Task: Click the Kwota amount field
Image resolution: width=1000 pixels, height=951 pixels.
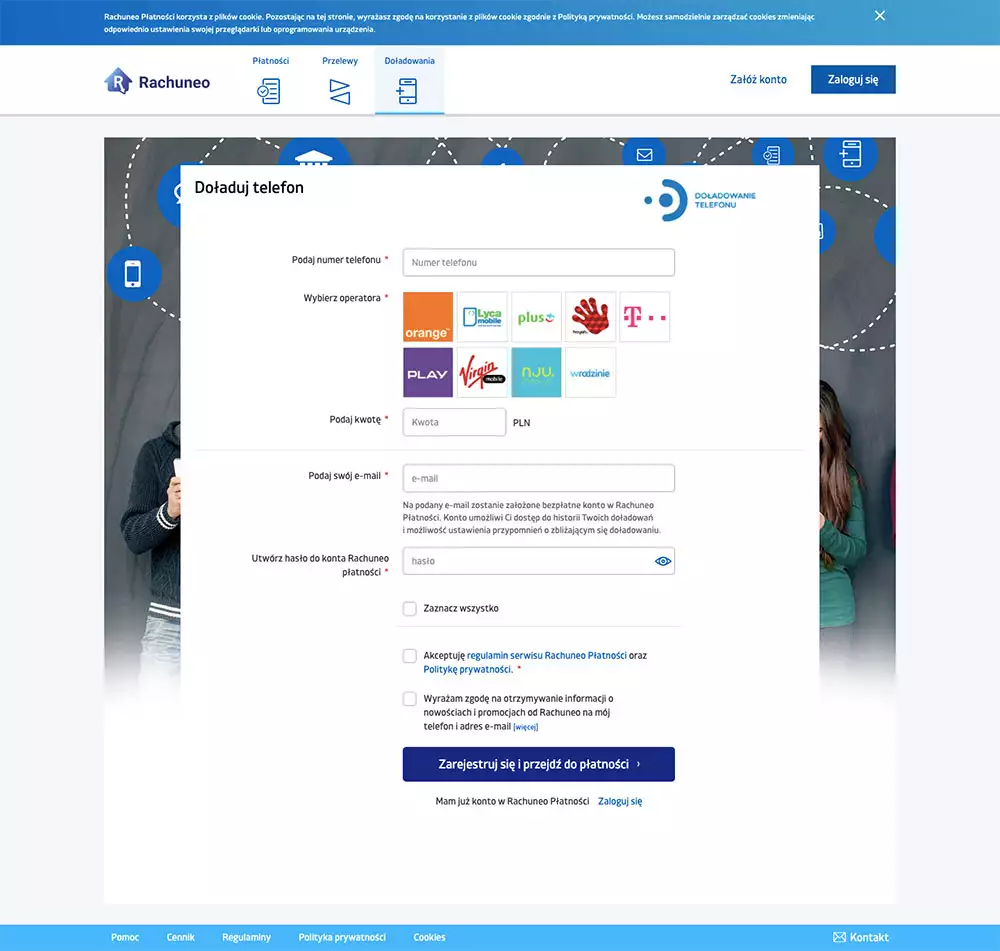Action: tap(454, 421)
